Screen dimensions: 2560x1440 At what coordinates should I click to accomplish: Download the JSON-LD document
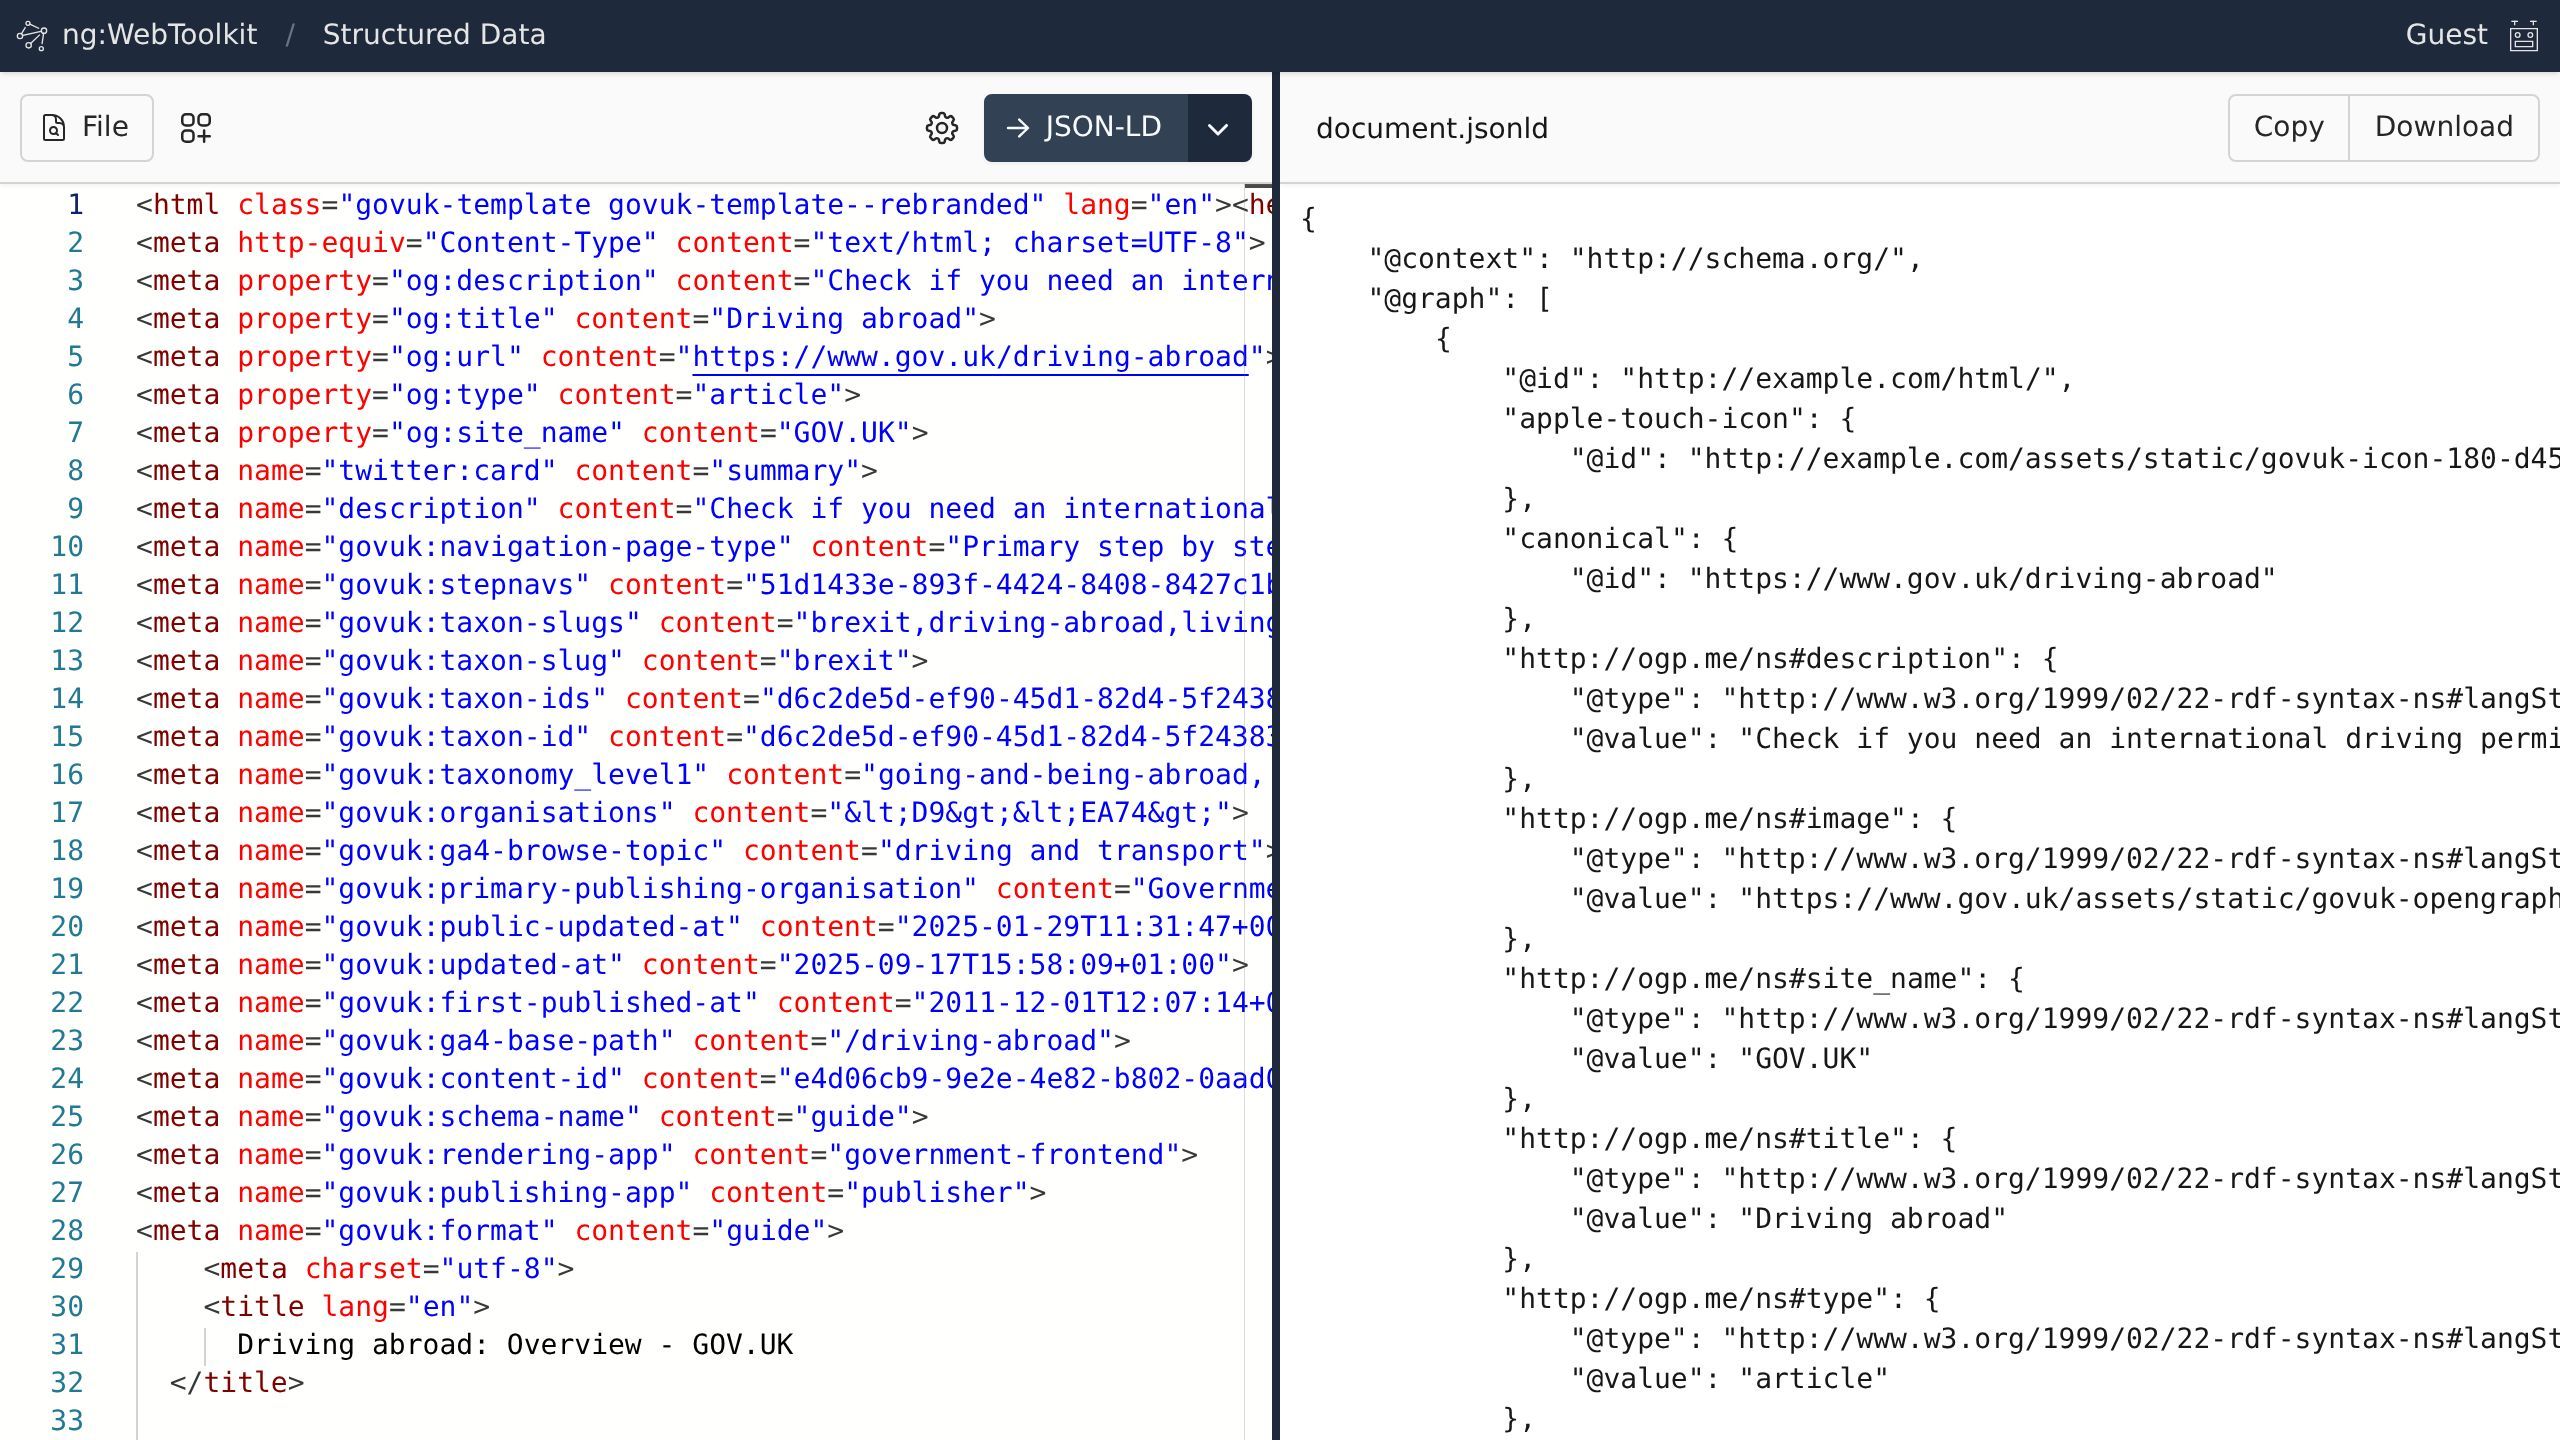pyautogui.click(x=2443, y=127)
